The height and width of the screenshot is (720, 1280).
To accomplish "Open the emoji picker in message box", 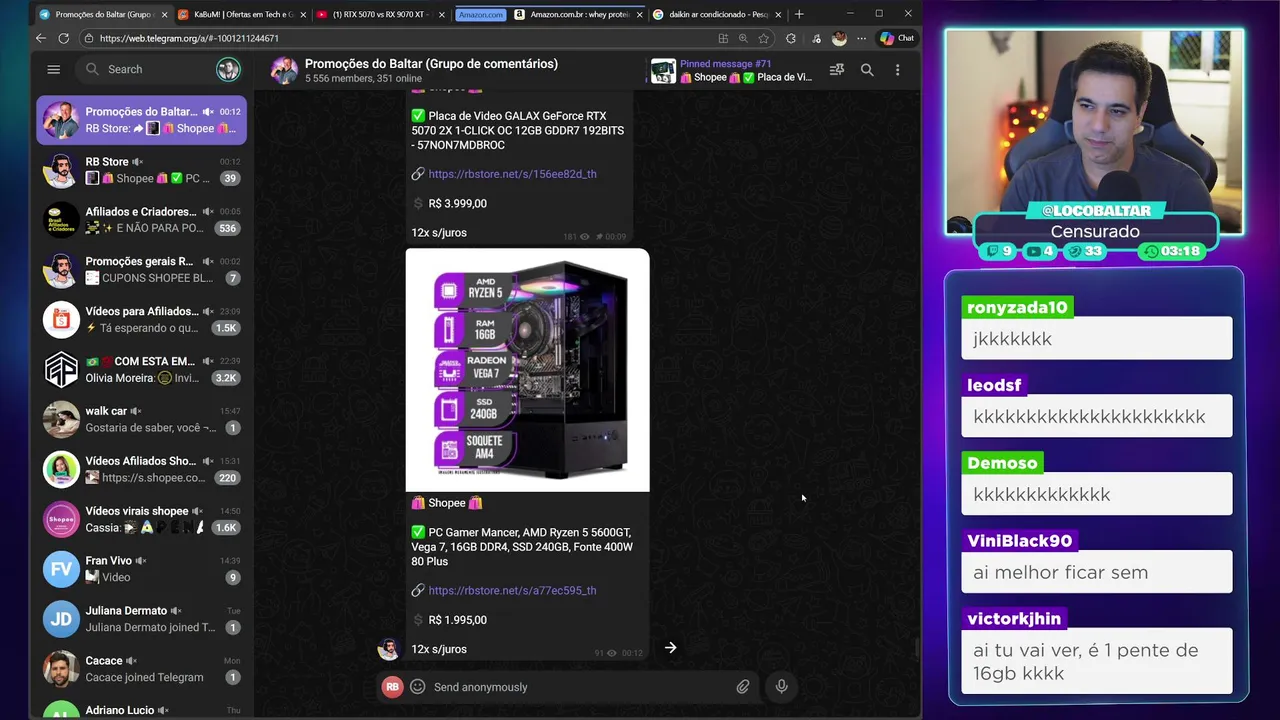I will pos(418,687).
